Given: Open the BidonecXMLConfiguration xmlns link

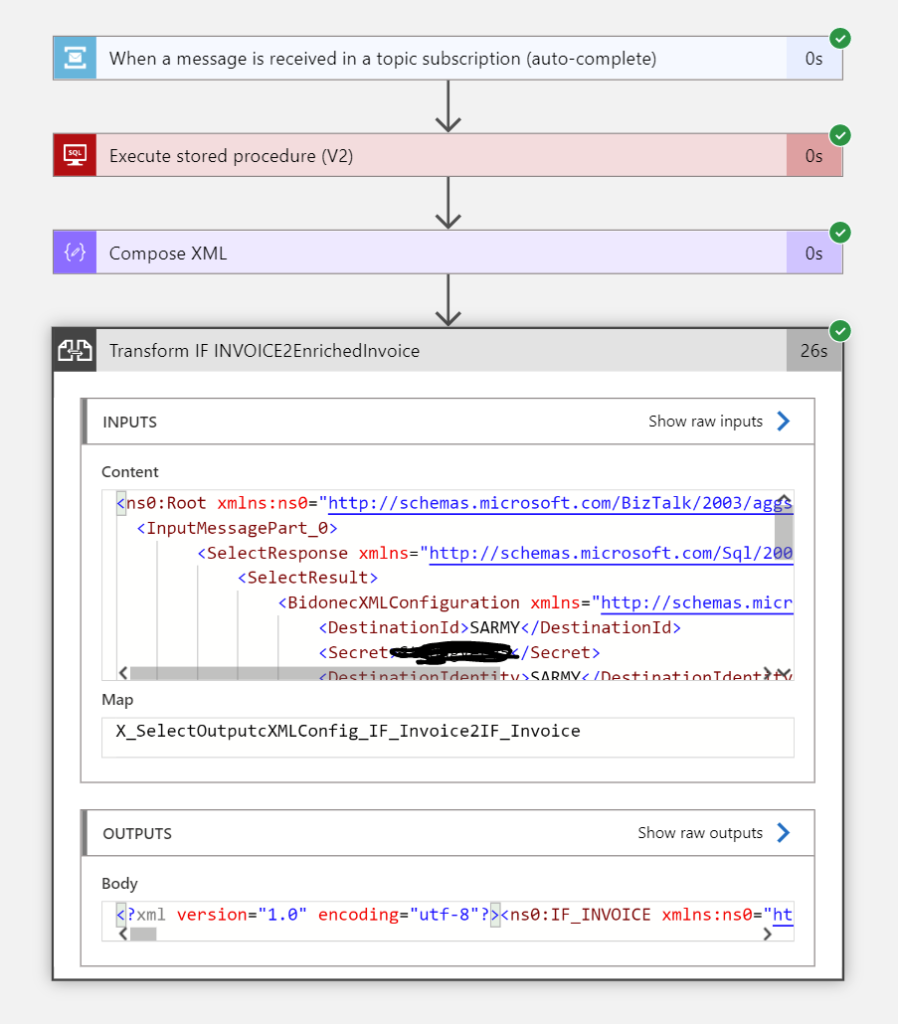Looking at the screenshot, I should click(696, 603).
